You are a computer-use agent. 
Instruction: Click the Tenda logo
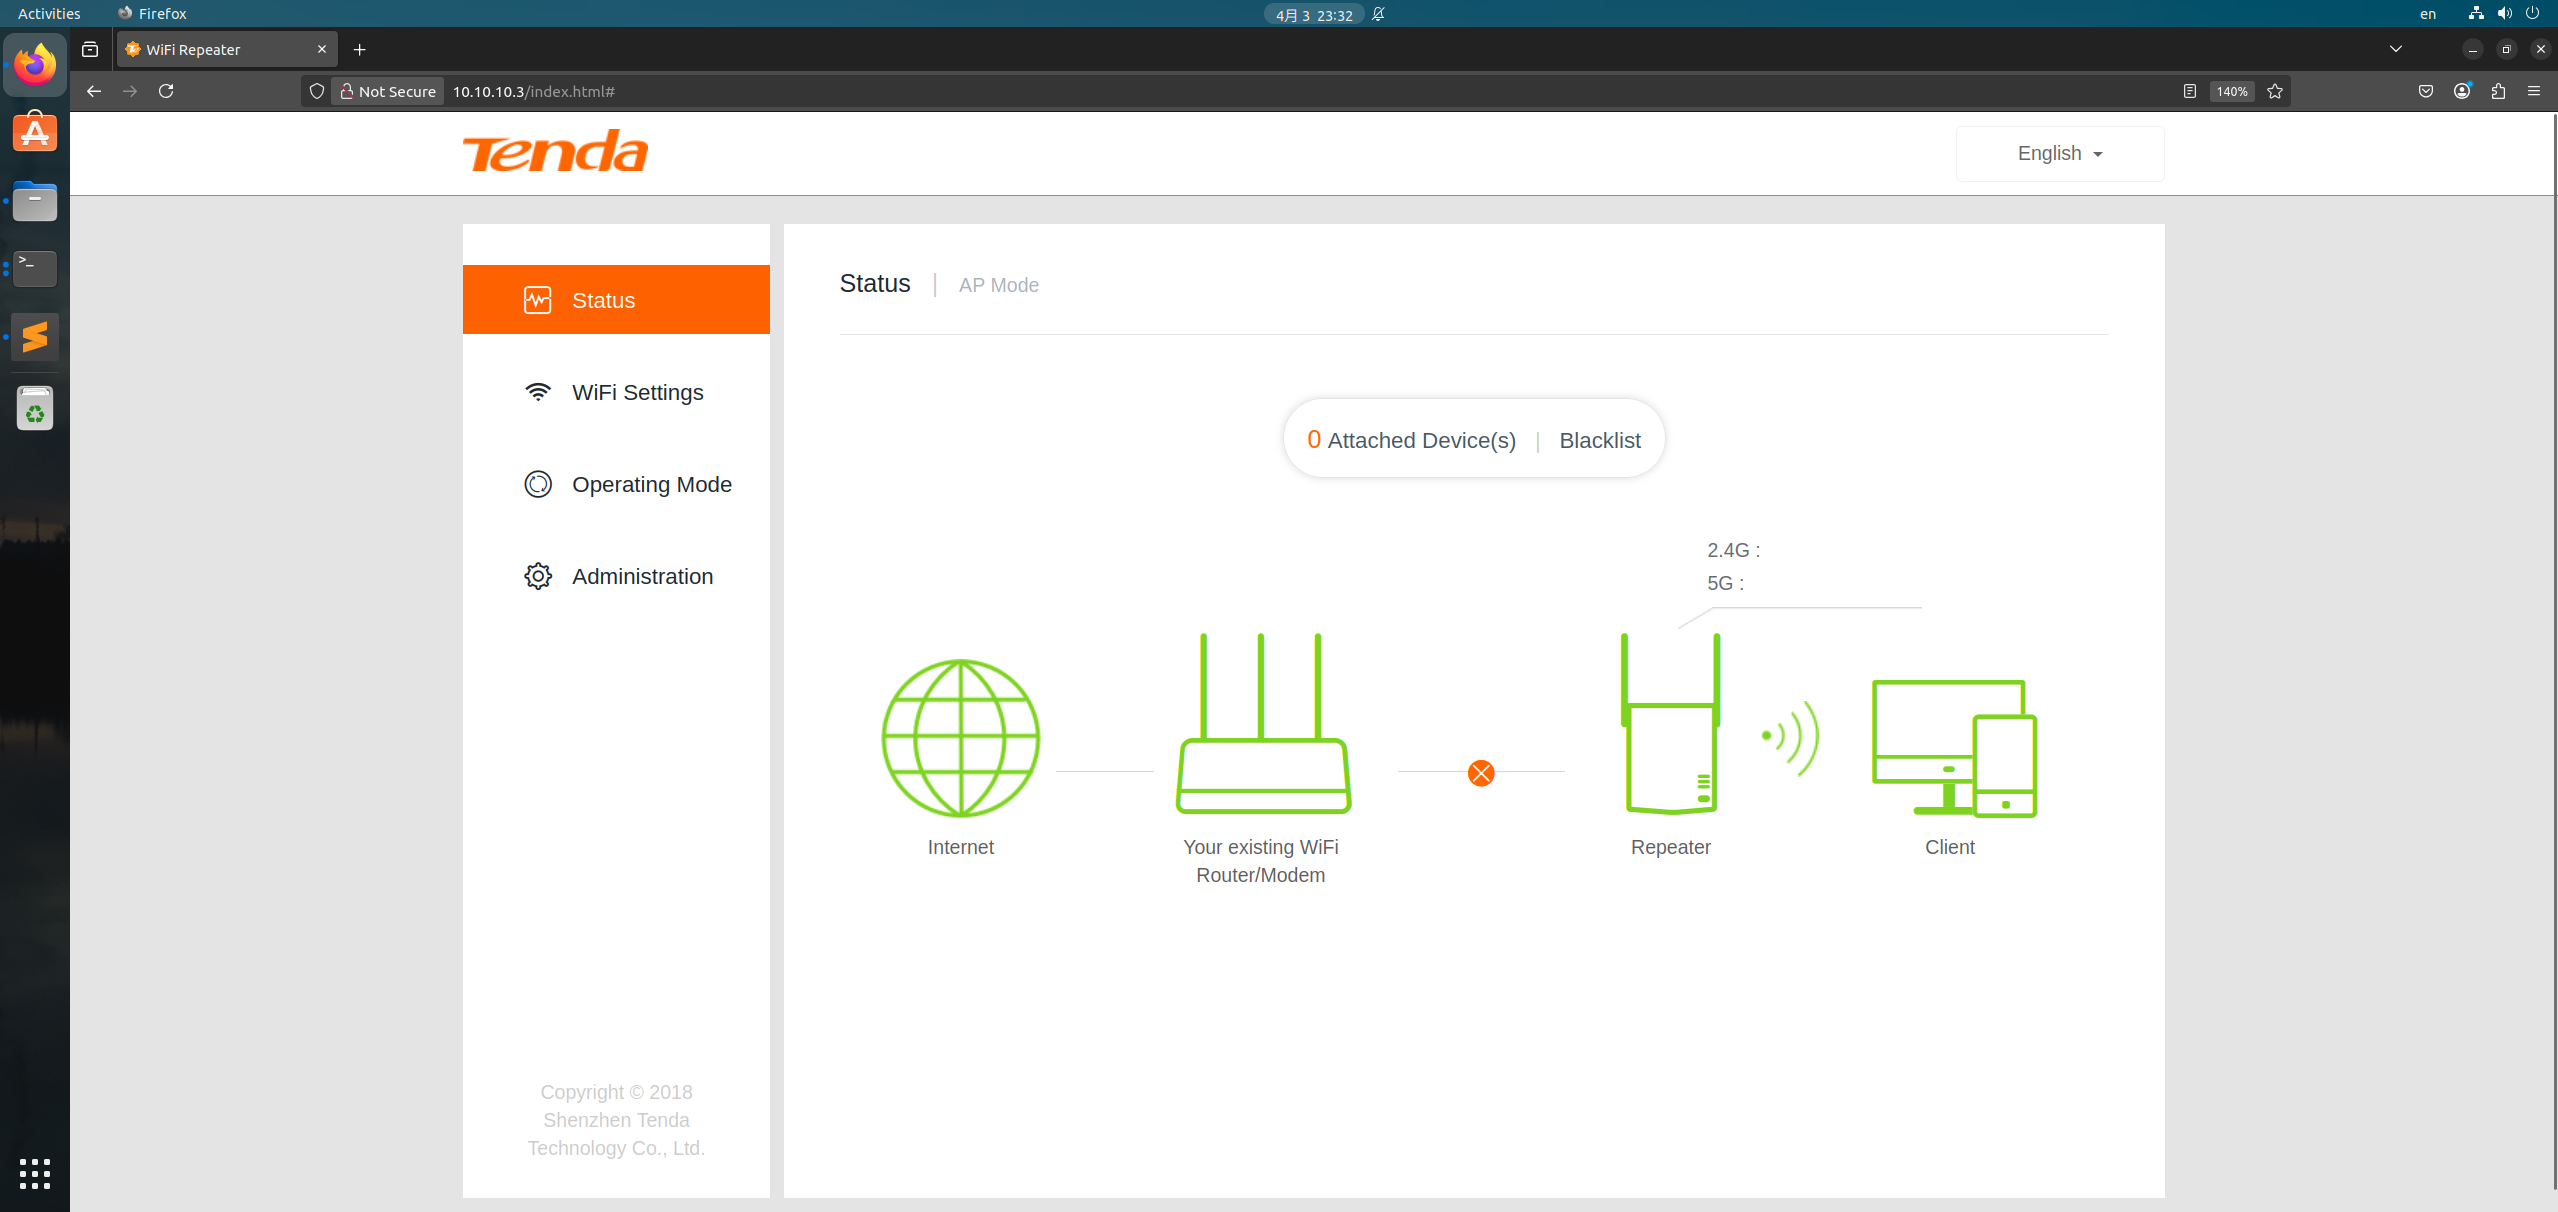tap(555, 152)
